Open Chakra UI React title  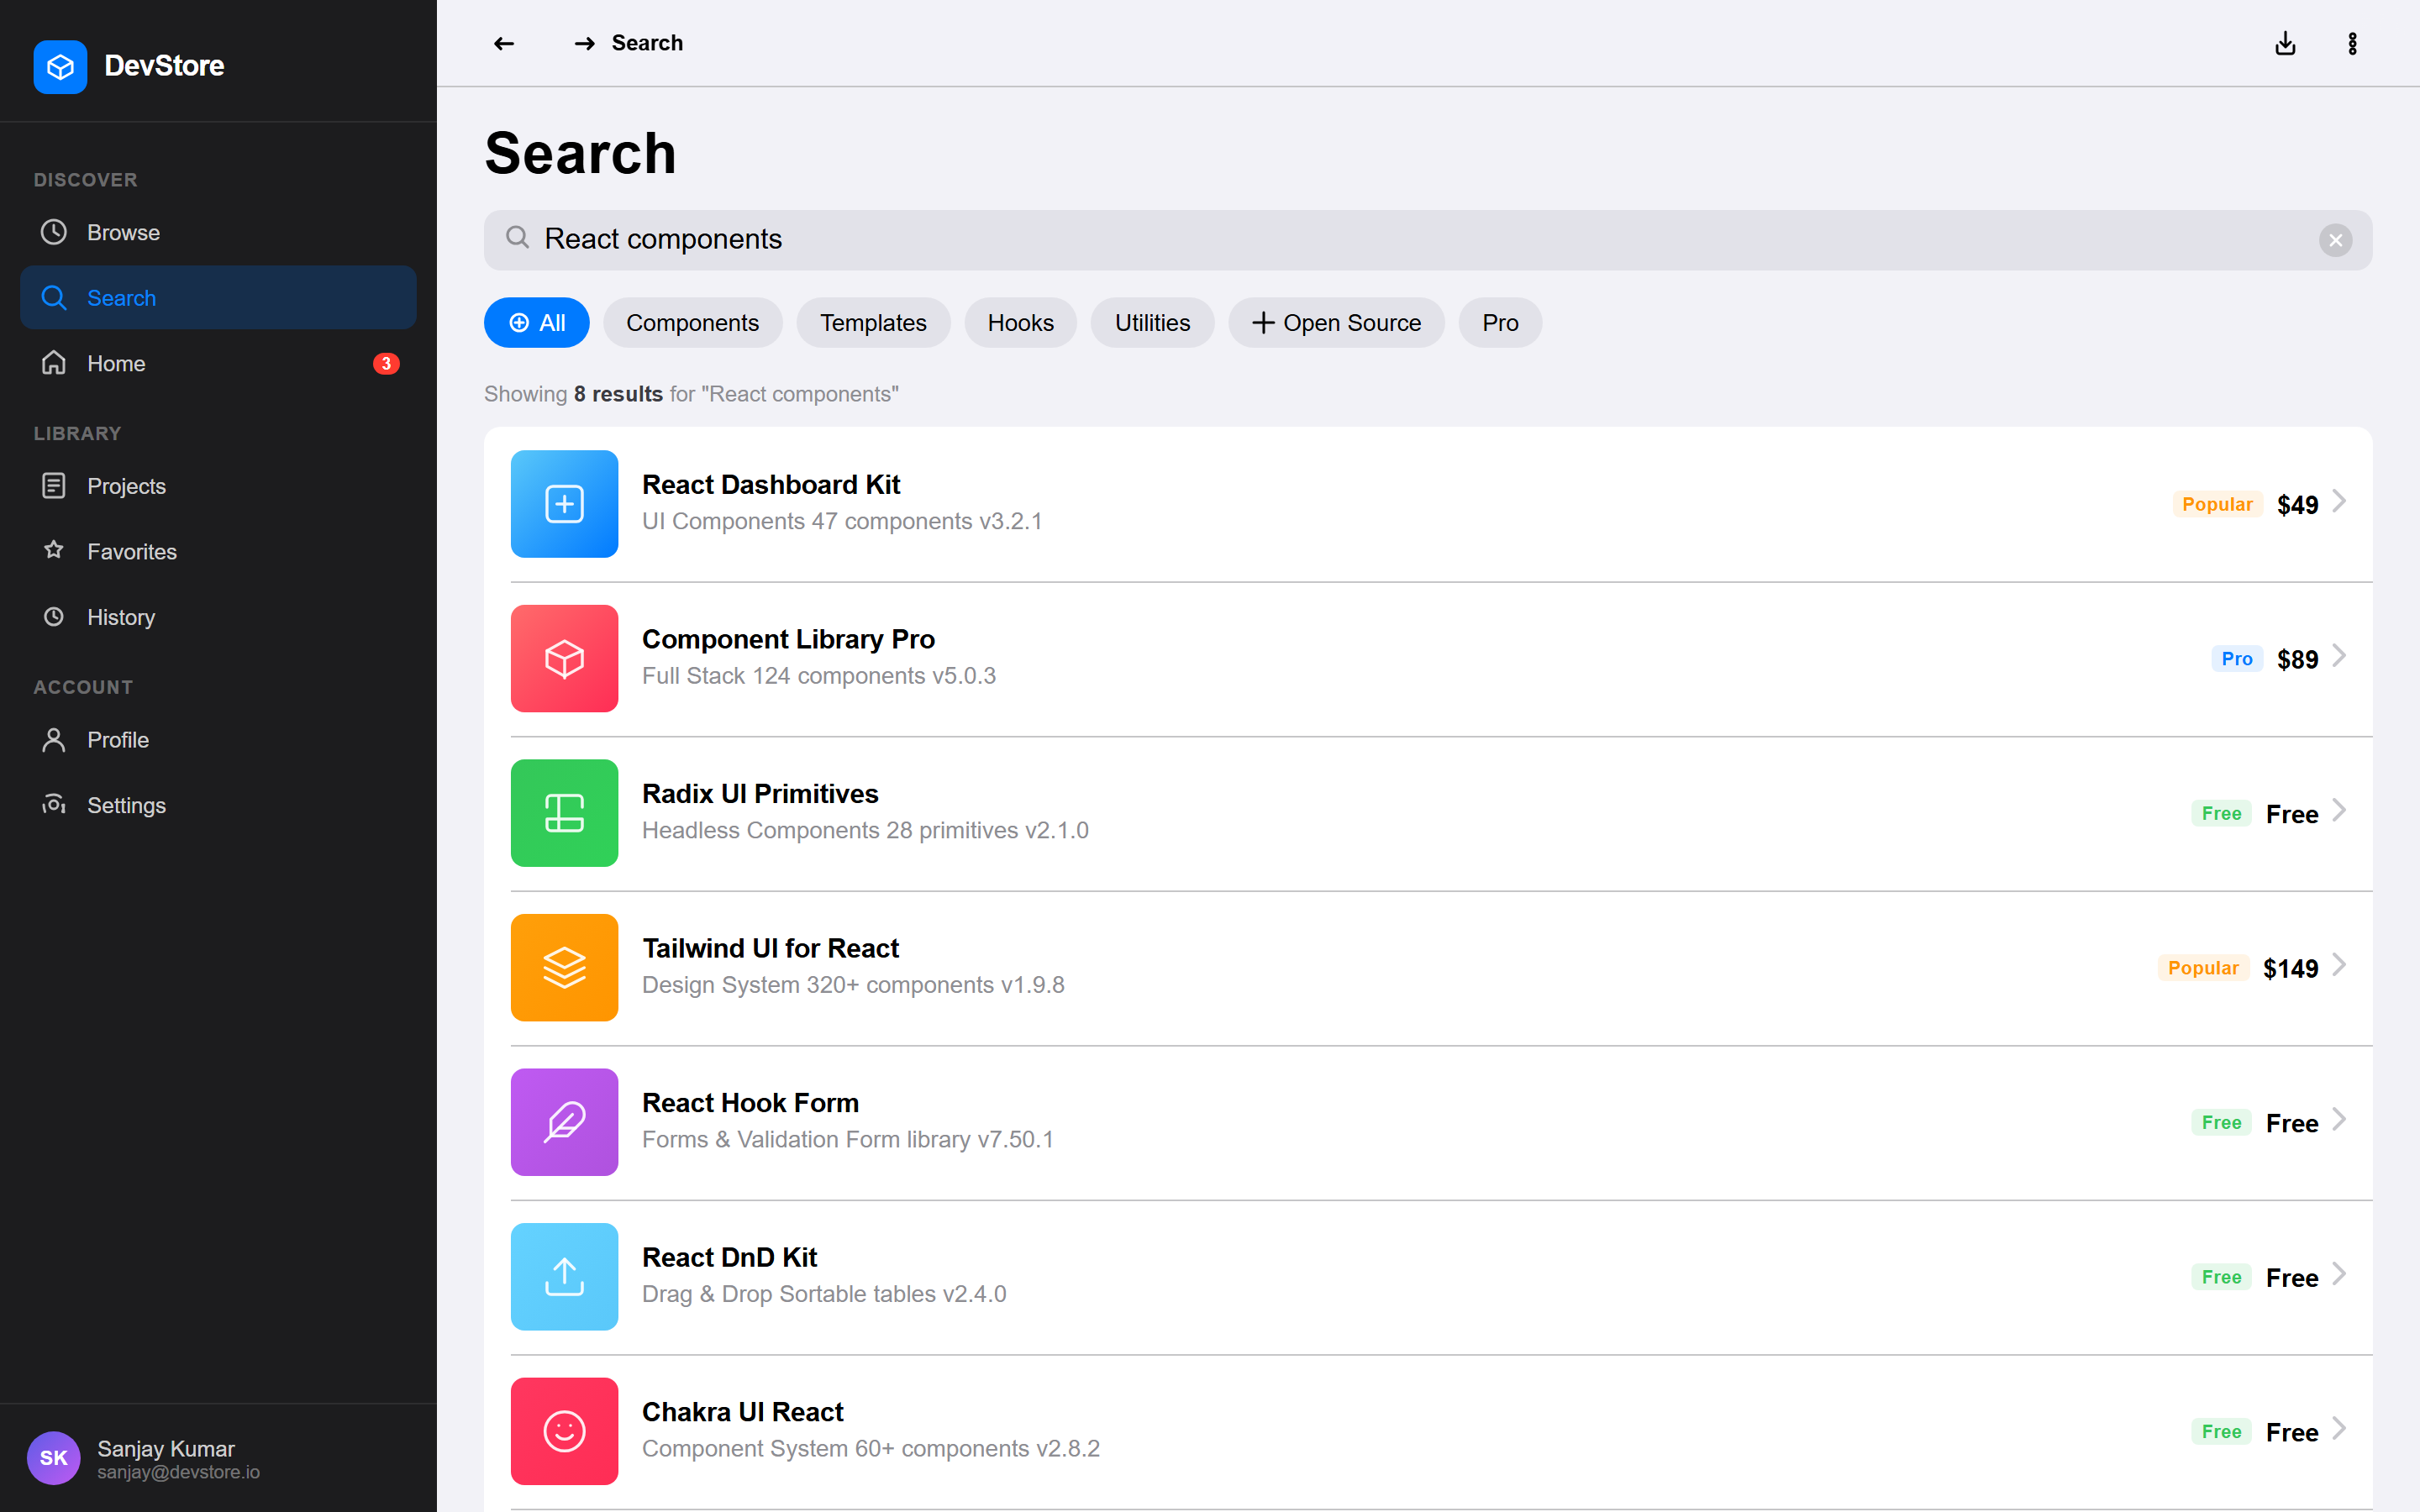[x=742, y=1412]
